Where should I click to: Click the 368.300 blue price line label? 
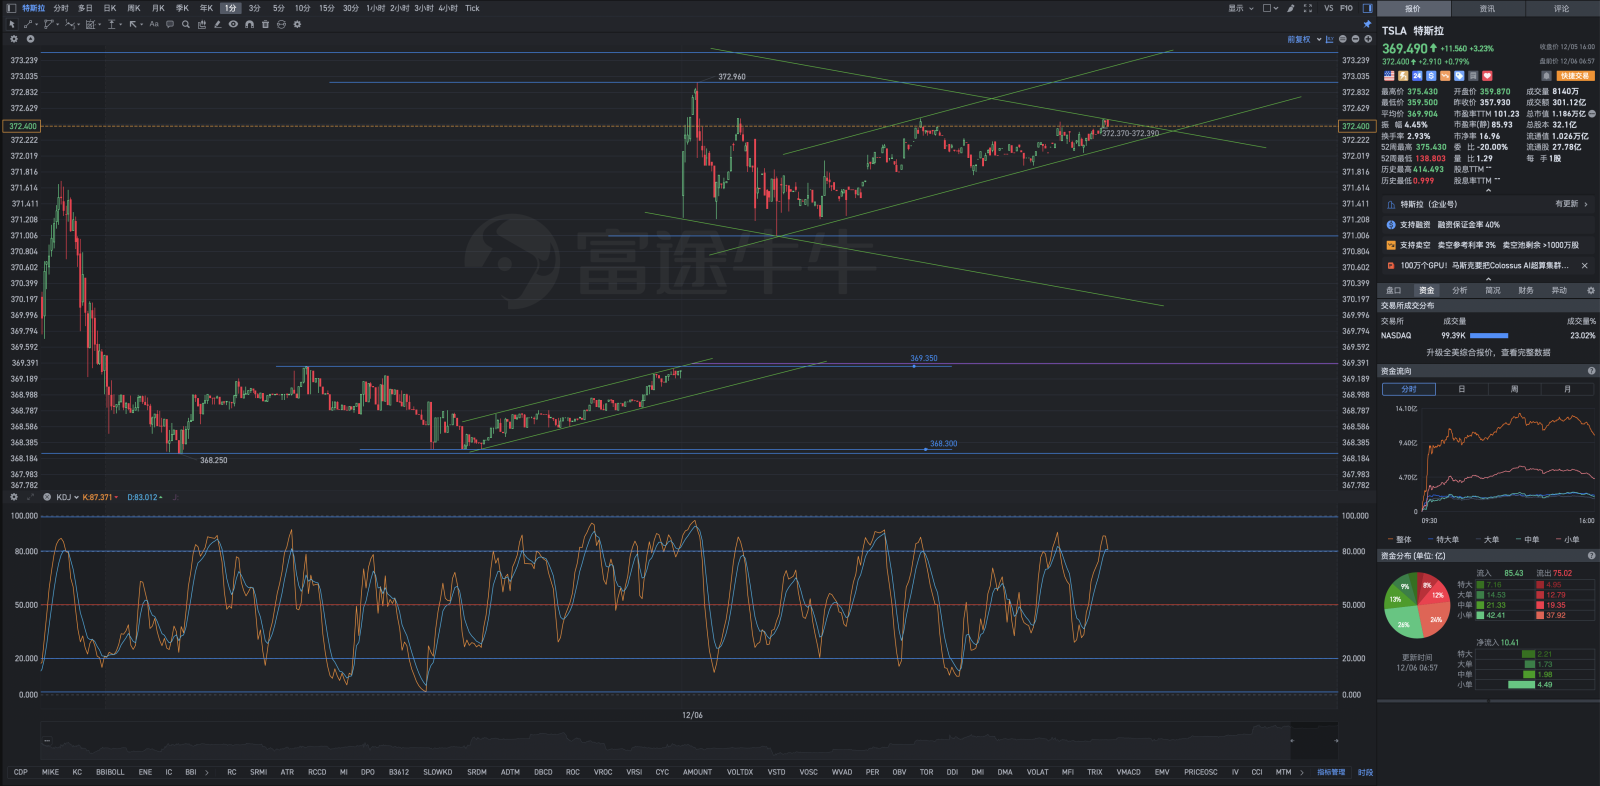943,444
